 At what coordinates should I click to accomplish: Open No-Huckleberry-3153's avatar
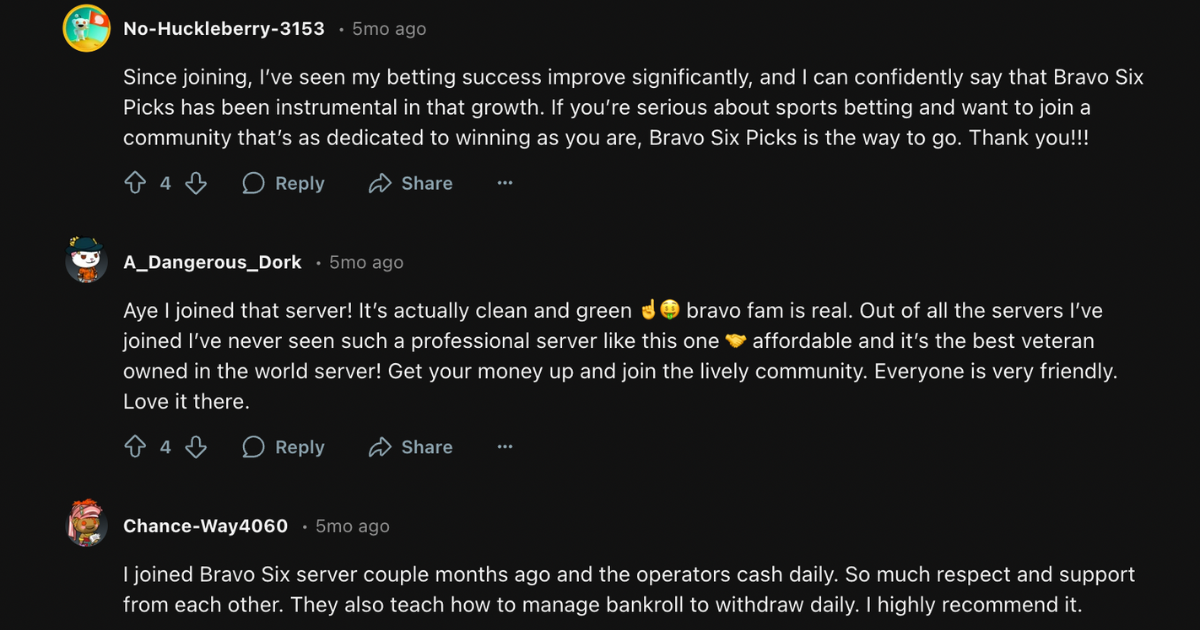[x=86, y=28]
